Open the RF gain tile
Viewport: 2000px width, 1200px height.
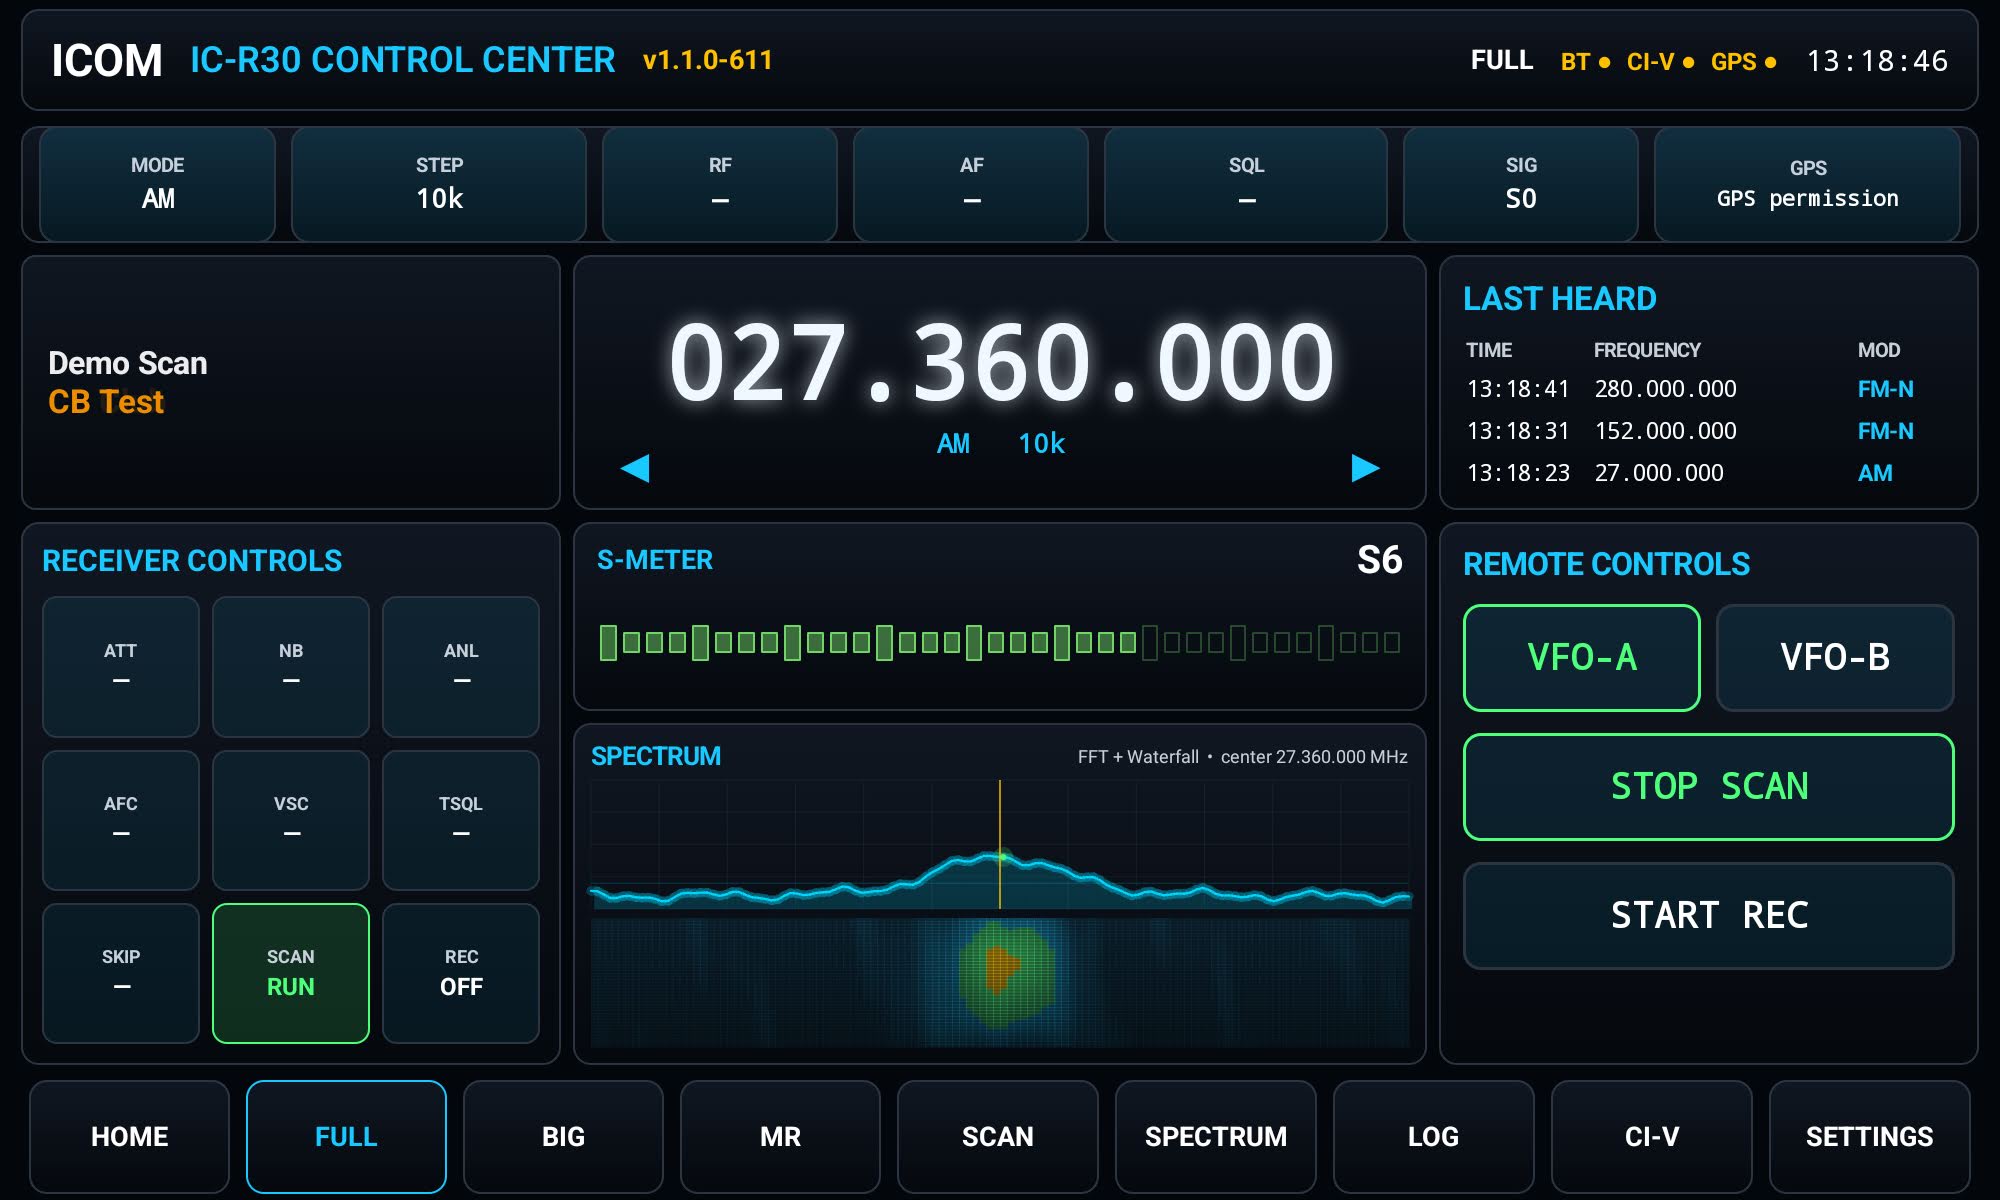[720, 184]
